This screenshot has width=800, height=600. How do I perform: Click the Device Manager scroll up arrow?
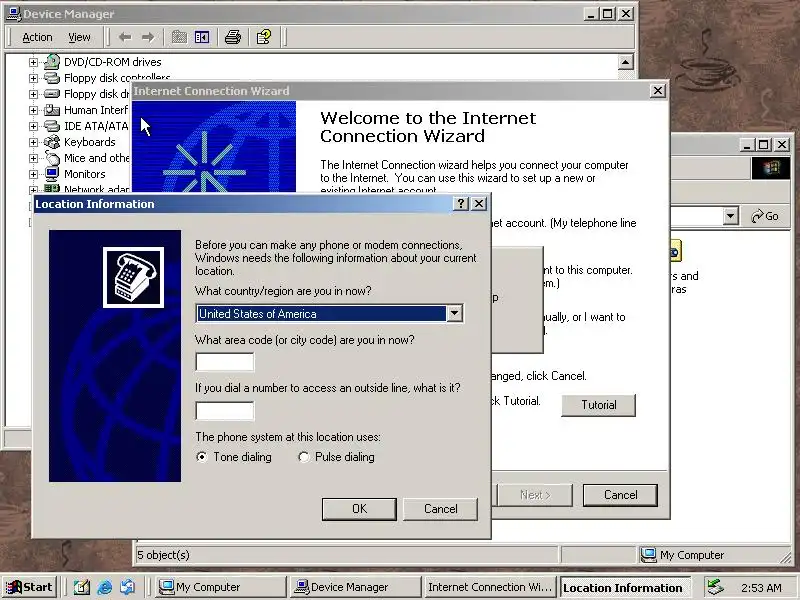pos(626,62)
